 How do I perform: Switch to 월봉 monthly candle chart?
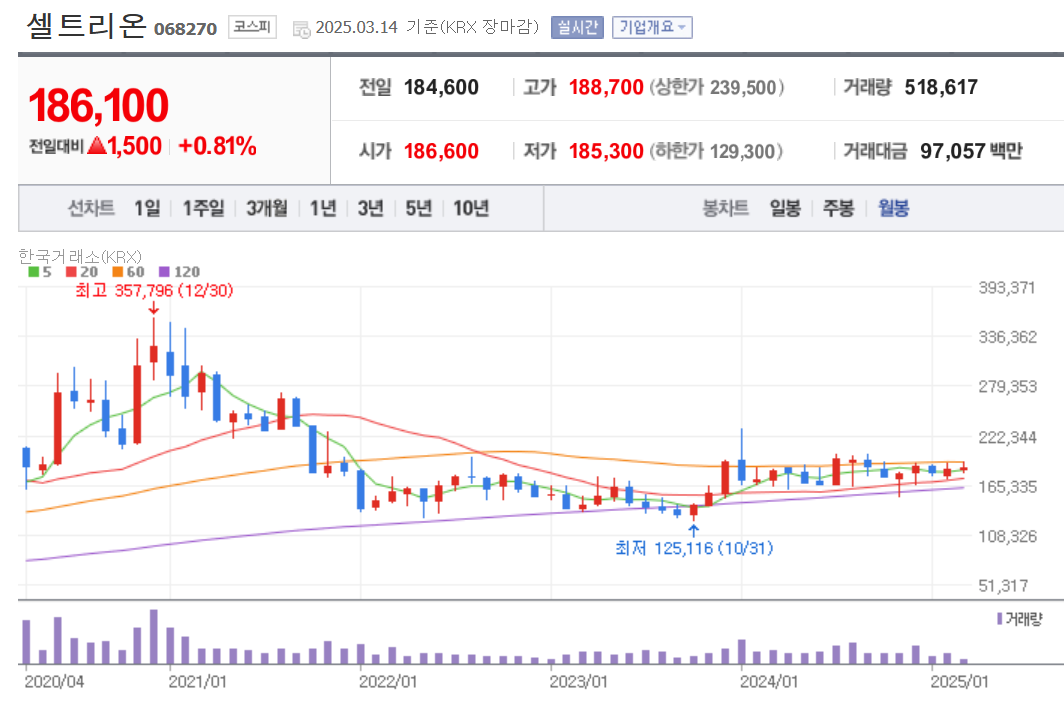tap(894, 208)
